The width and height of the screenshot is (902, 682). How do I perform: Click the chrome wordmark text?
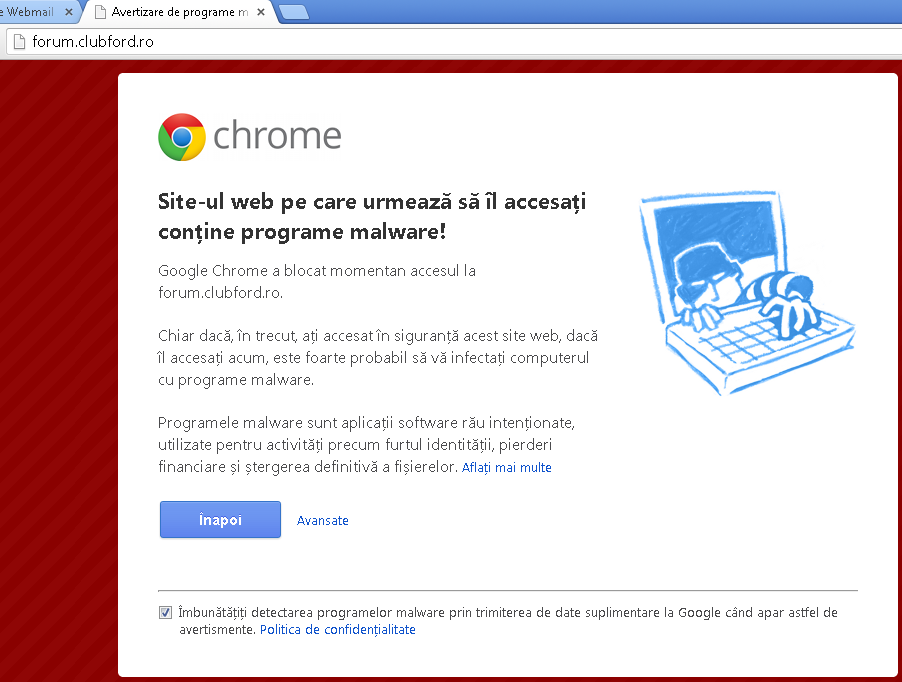coord(277,136)
